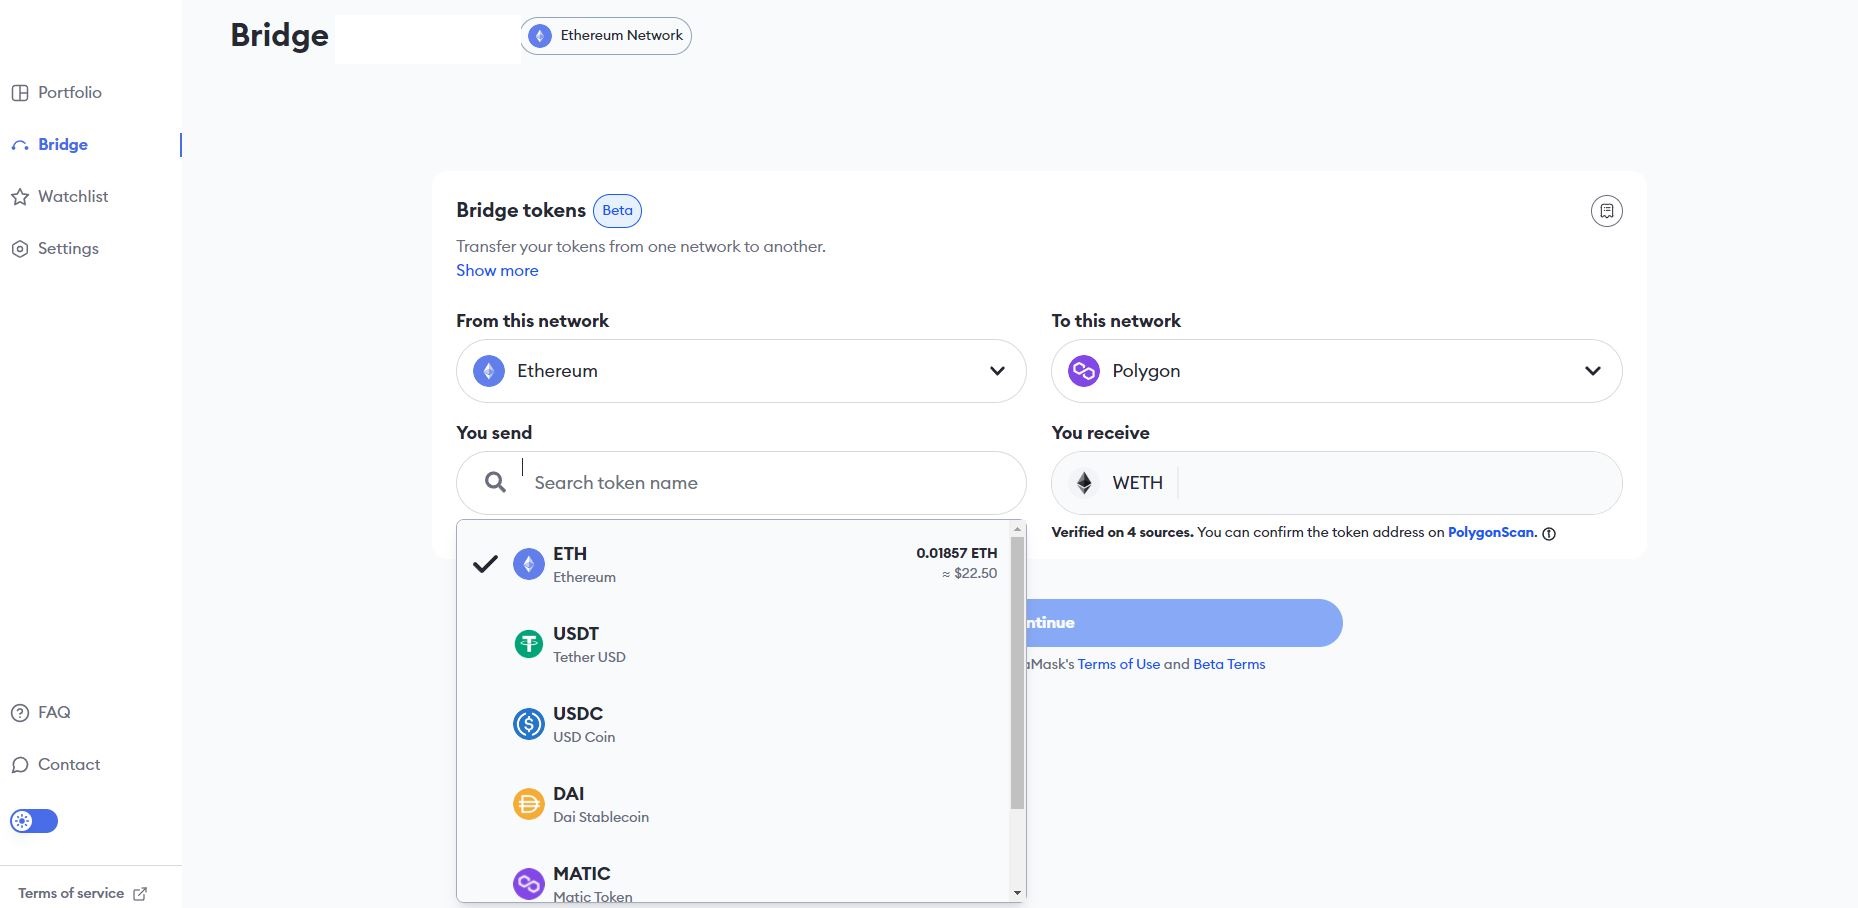Click the Settings gear icon
The width and height of the screenshot is (1858, 908).
(x=20, y=249)
